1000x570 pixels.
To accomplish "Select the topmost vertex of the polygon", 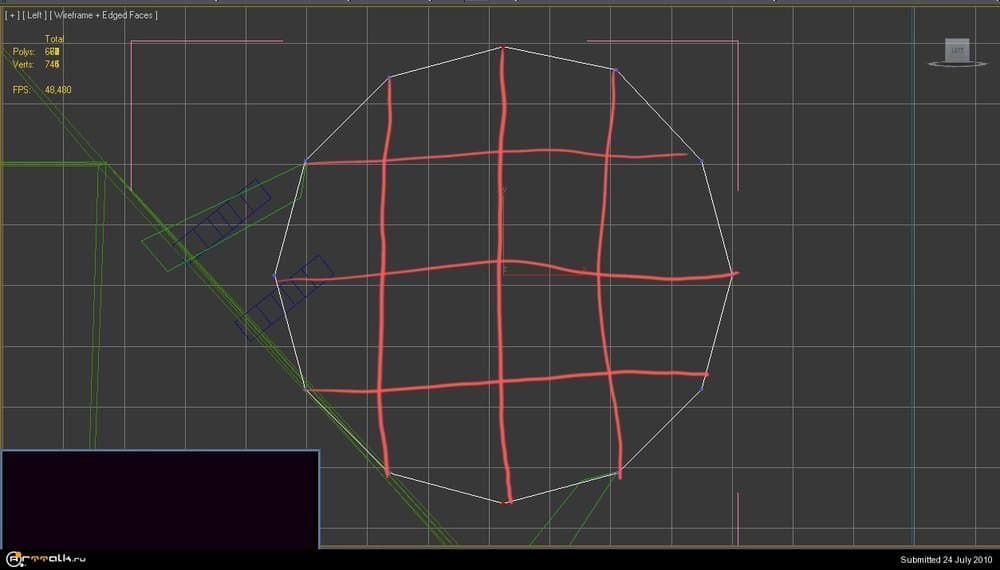I will tap(503, 46).
